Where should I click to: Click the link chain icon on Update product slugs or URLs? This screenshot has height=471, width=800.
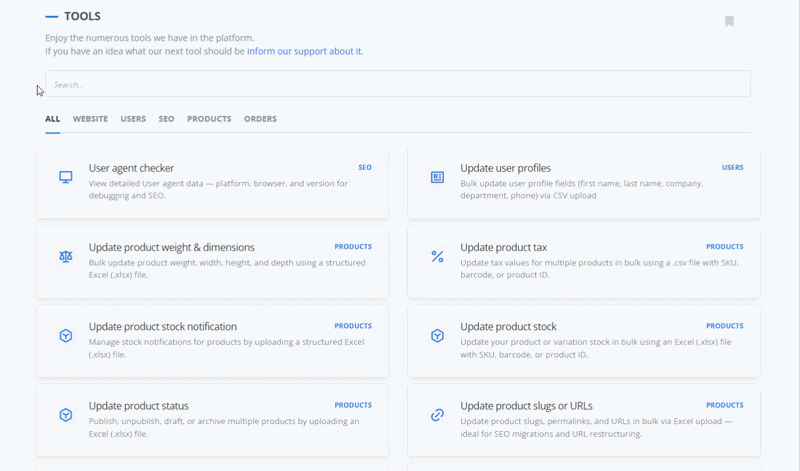(437, 415)
